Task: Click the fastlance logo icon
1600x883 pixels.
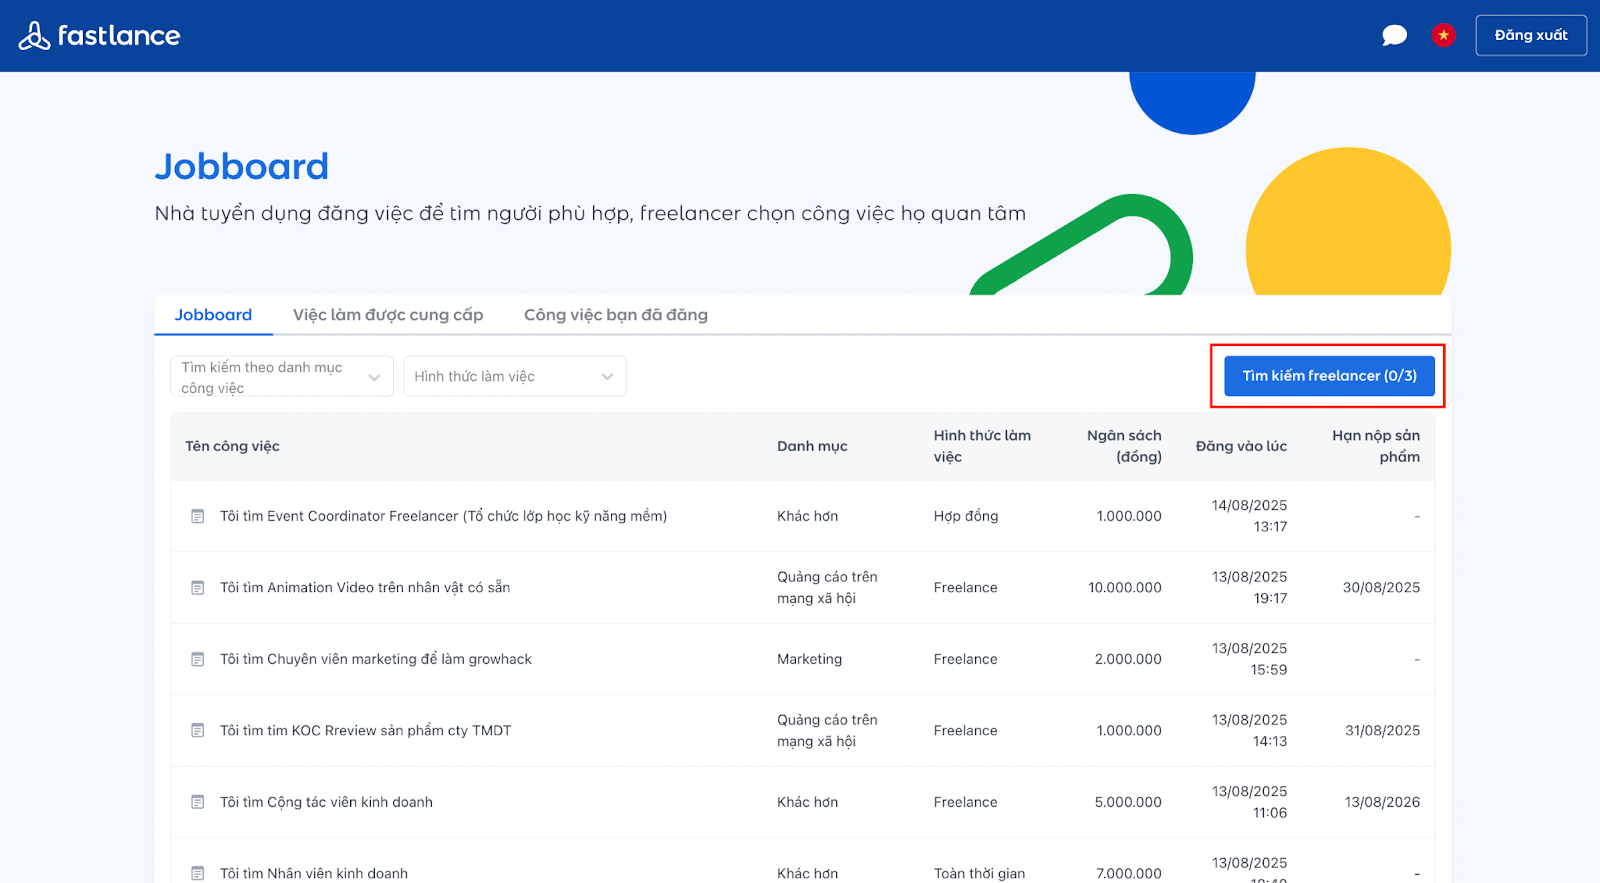Action: click(34, 36)
